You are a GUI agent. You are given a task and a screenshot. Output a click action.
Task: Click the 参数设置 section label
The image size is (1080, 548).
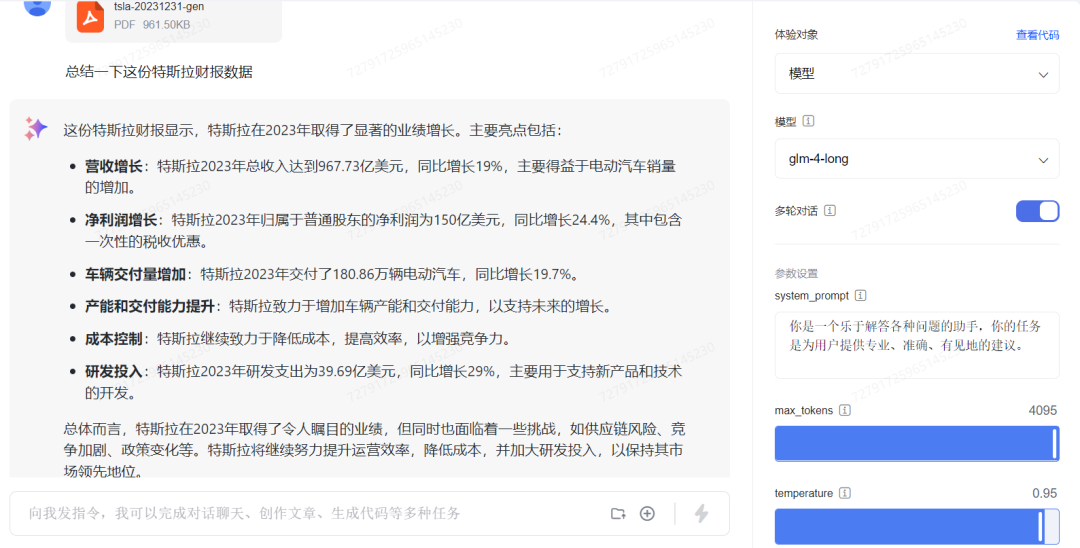point(796,273)
